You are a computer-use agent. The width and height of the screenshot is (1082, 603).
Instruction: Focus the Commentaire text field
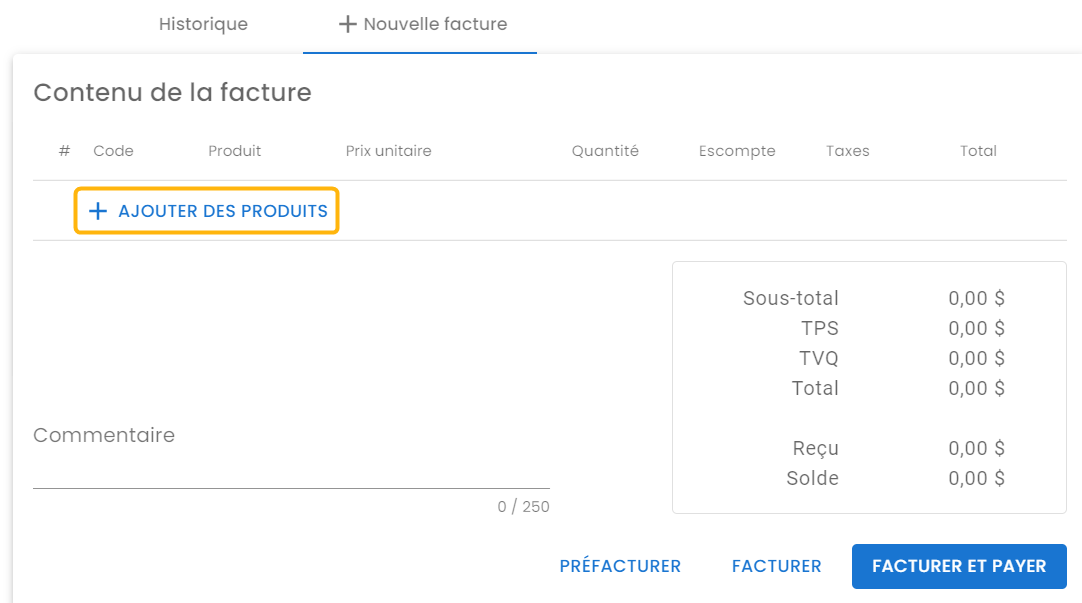tap(291, 467)
